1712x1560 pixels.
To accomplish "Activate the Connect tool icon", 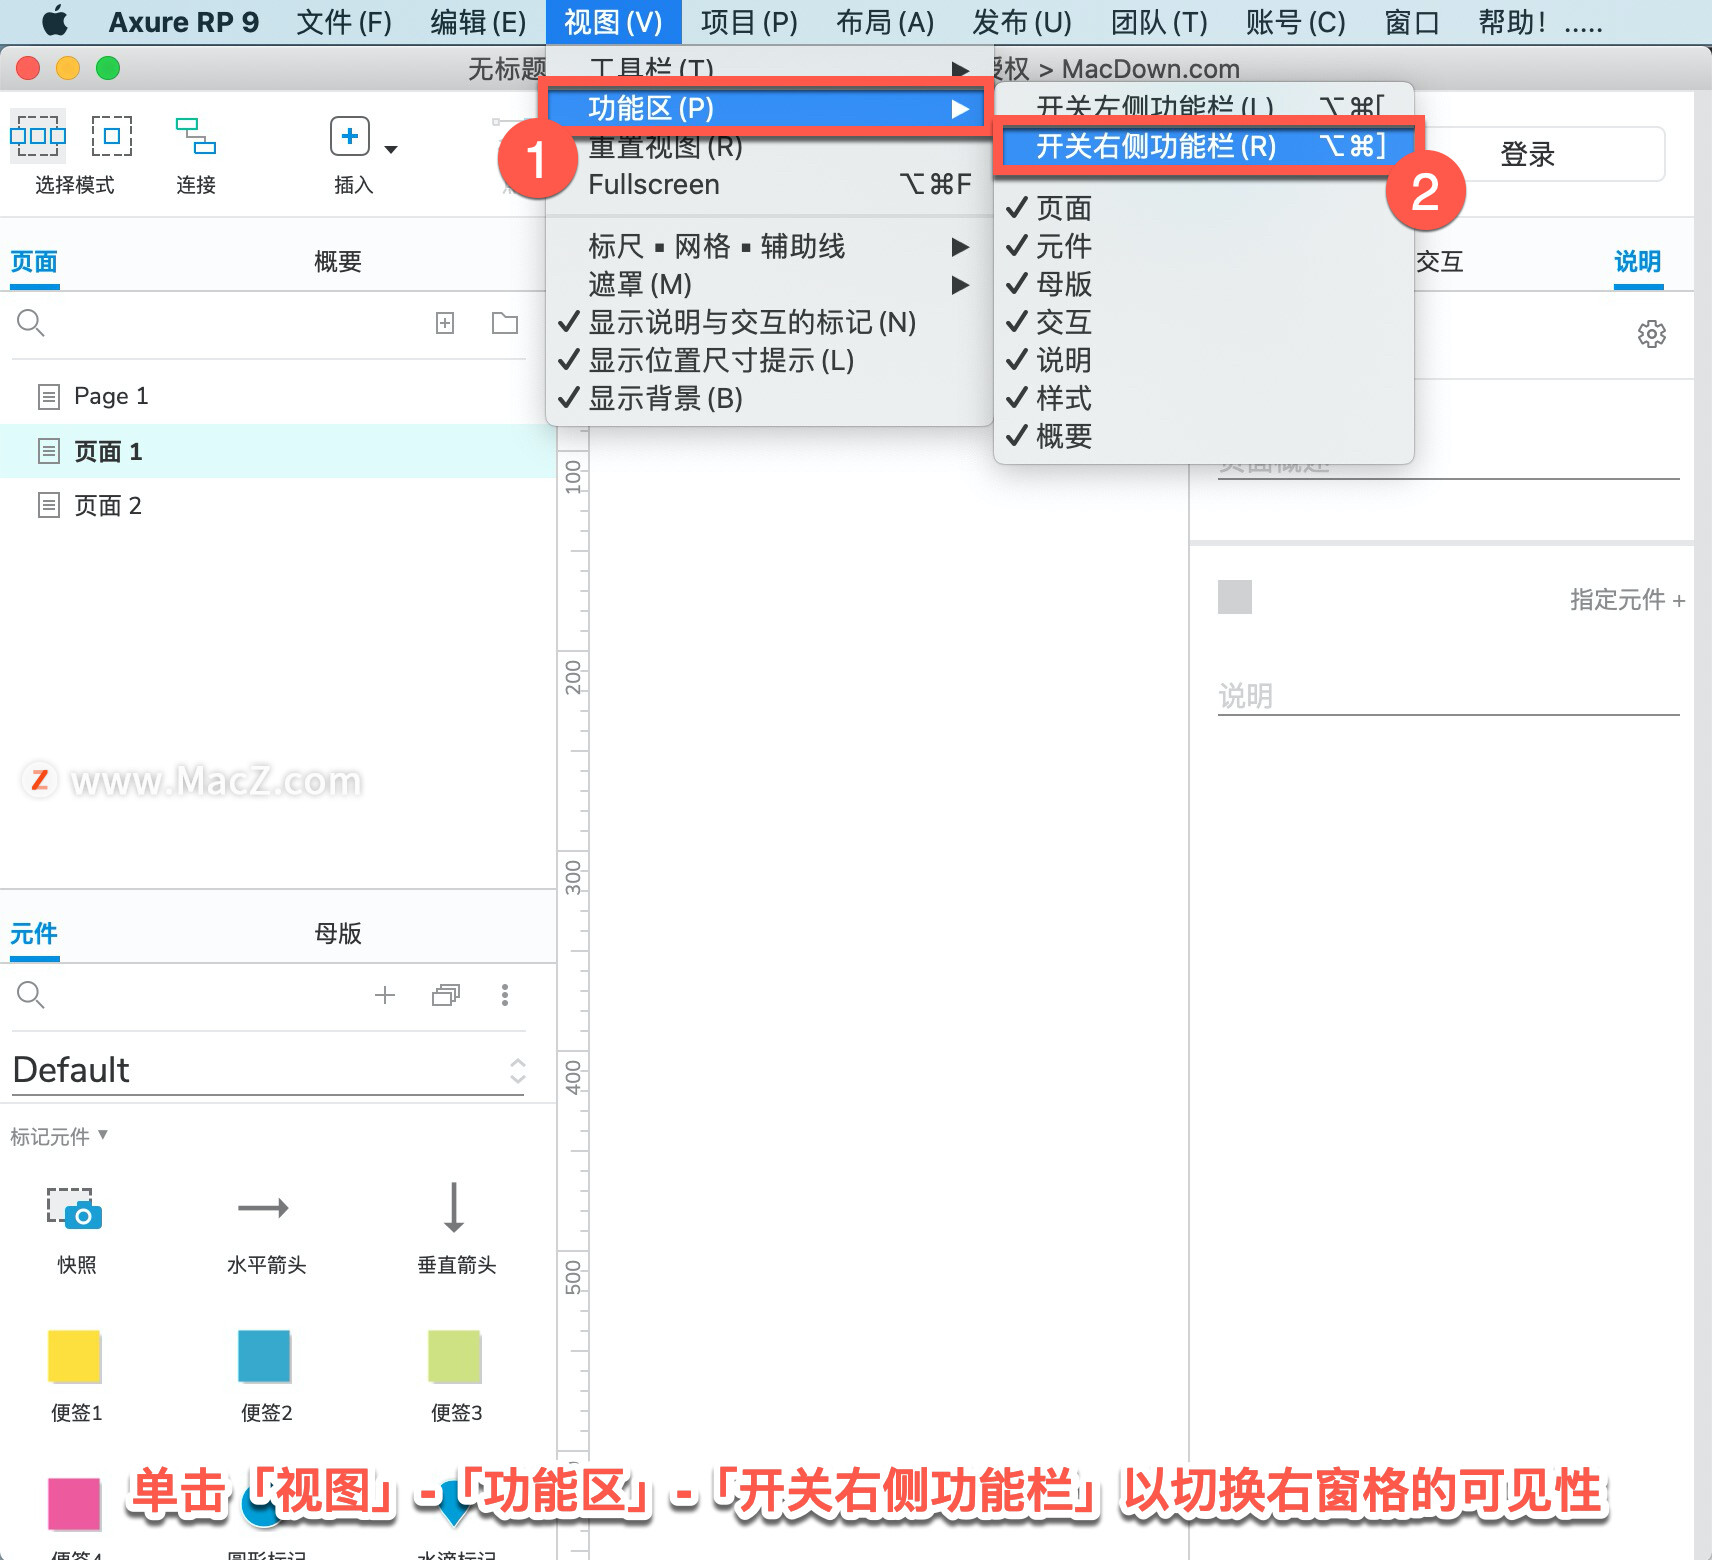I will click(x=196, y=136).
